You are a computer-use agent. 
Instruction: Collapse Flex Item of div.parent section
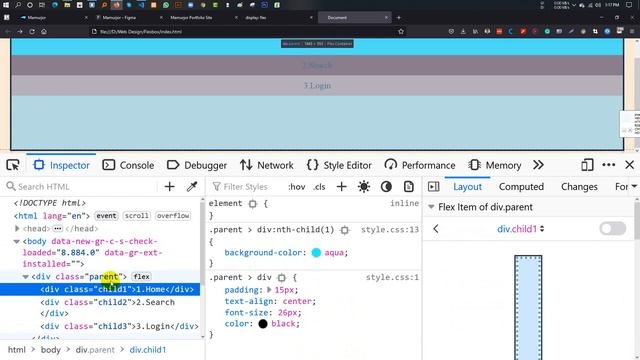click(431, 207)
